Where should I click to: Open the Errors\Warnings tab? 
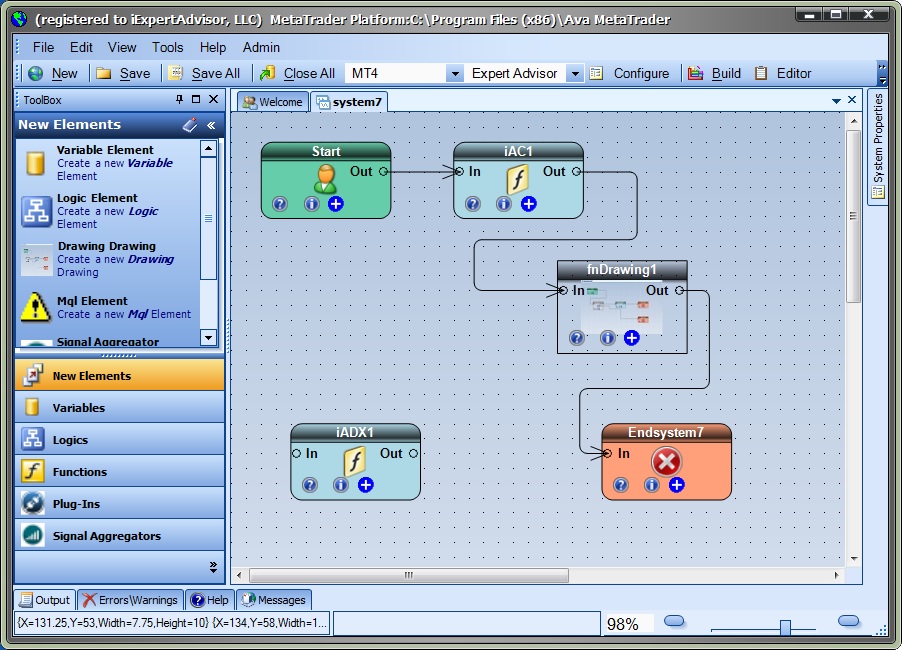131,600
